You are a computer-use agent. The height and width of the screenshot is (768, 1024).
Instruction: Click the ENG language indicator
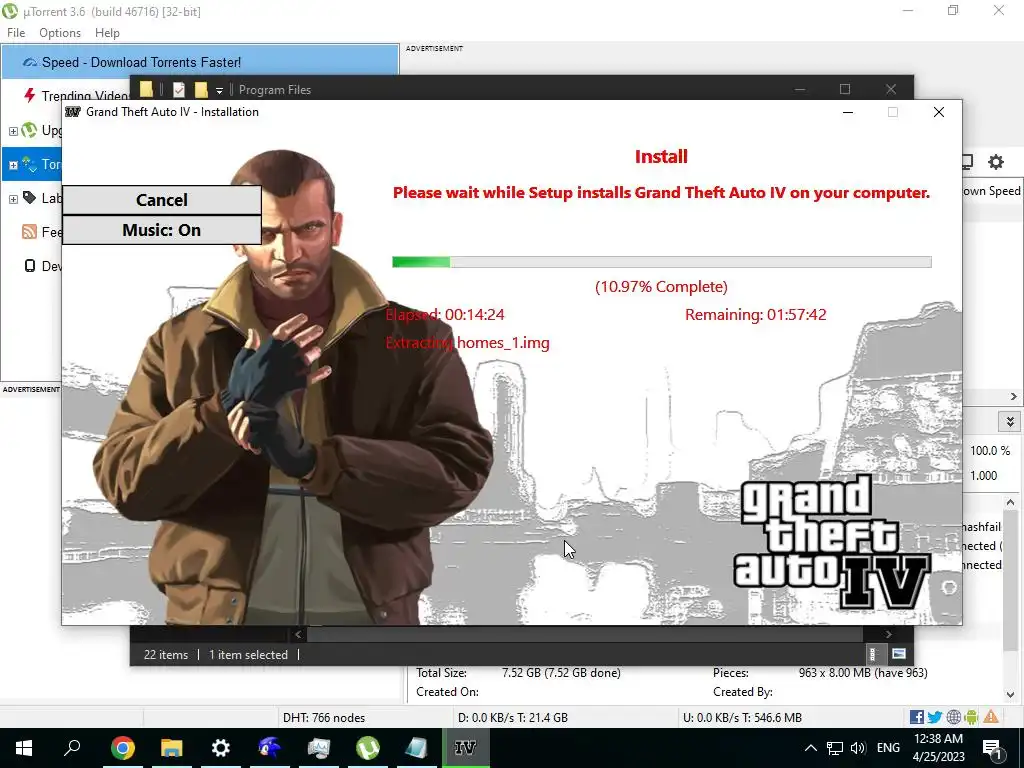[888, 748]
